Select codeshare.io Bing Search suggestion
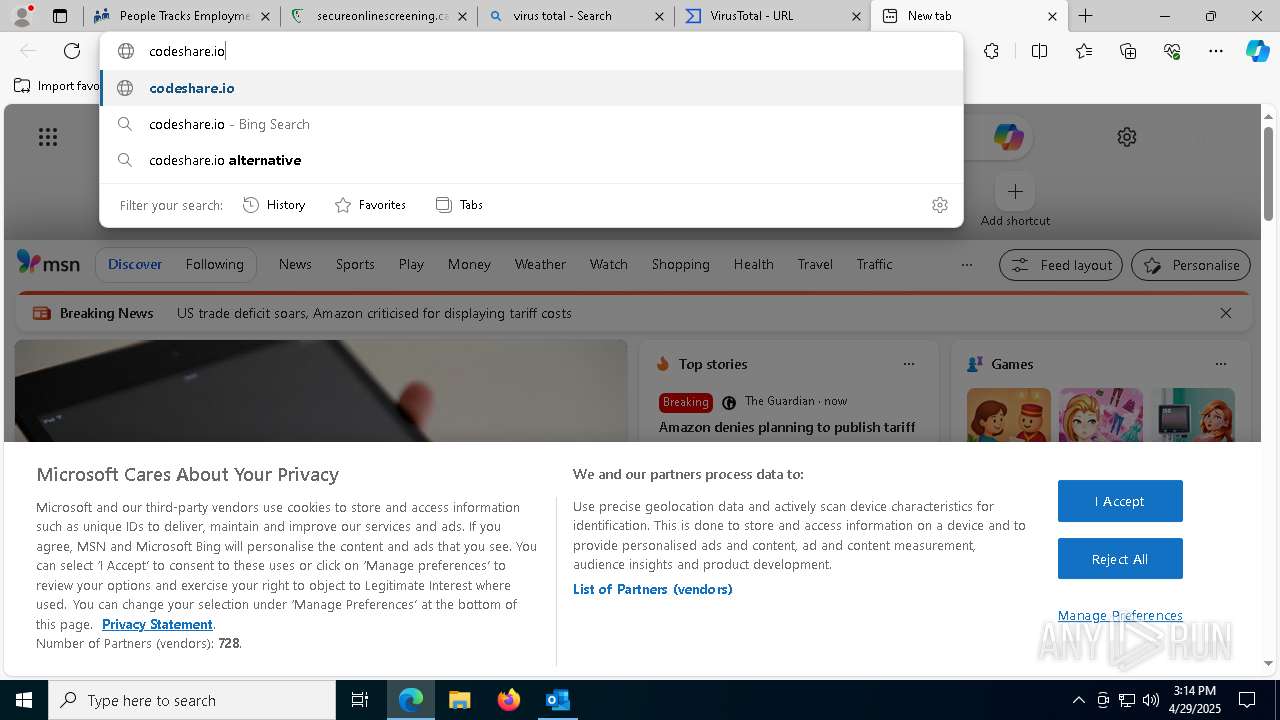 [x=531, y=124]
